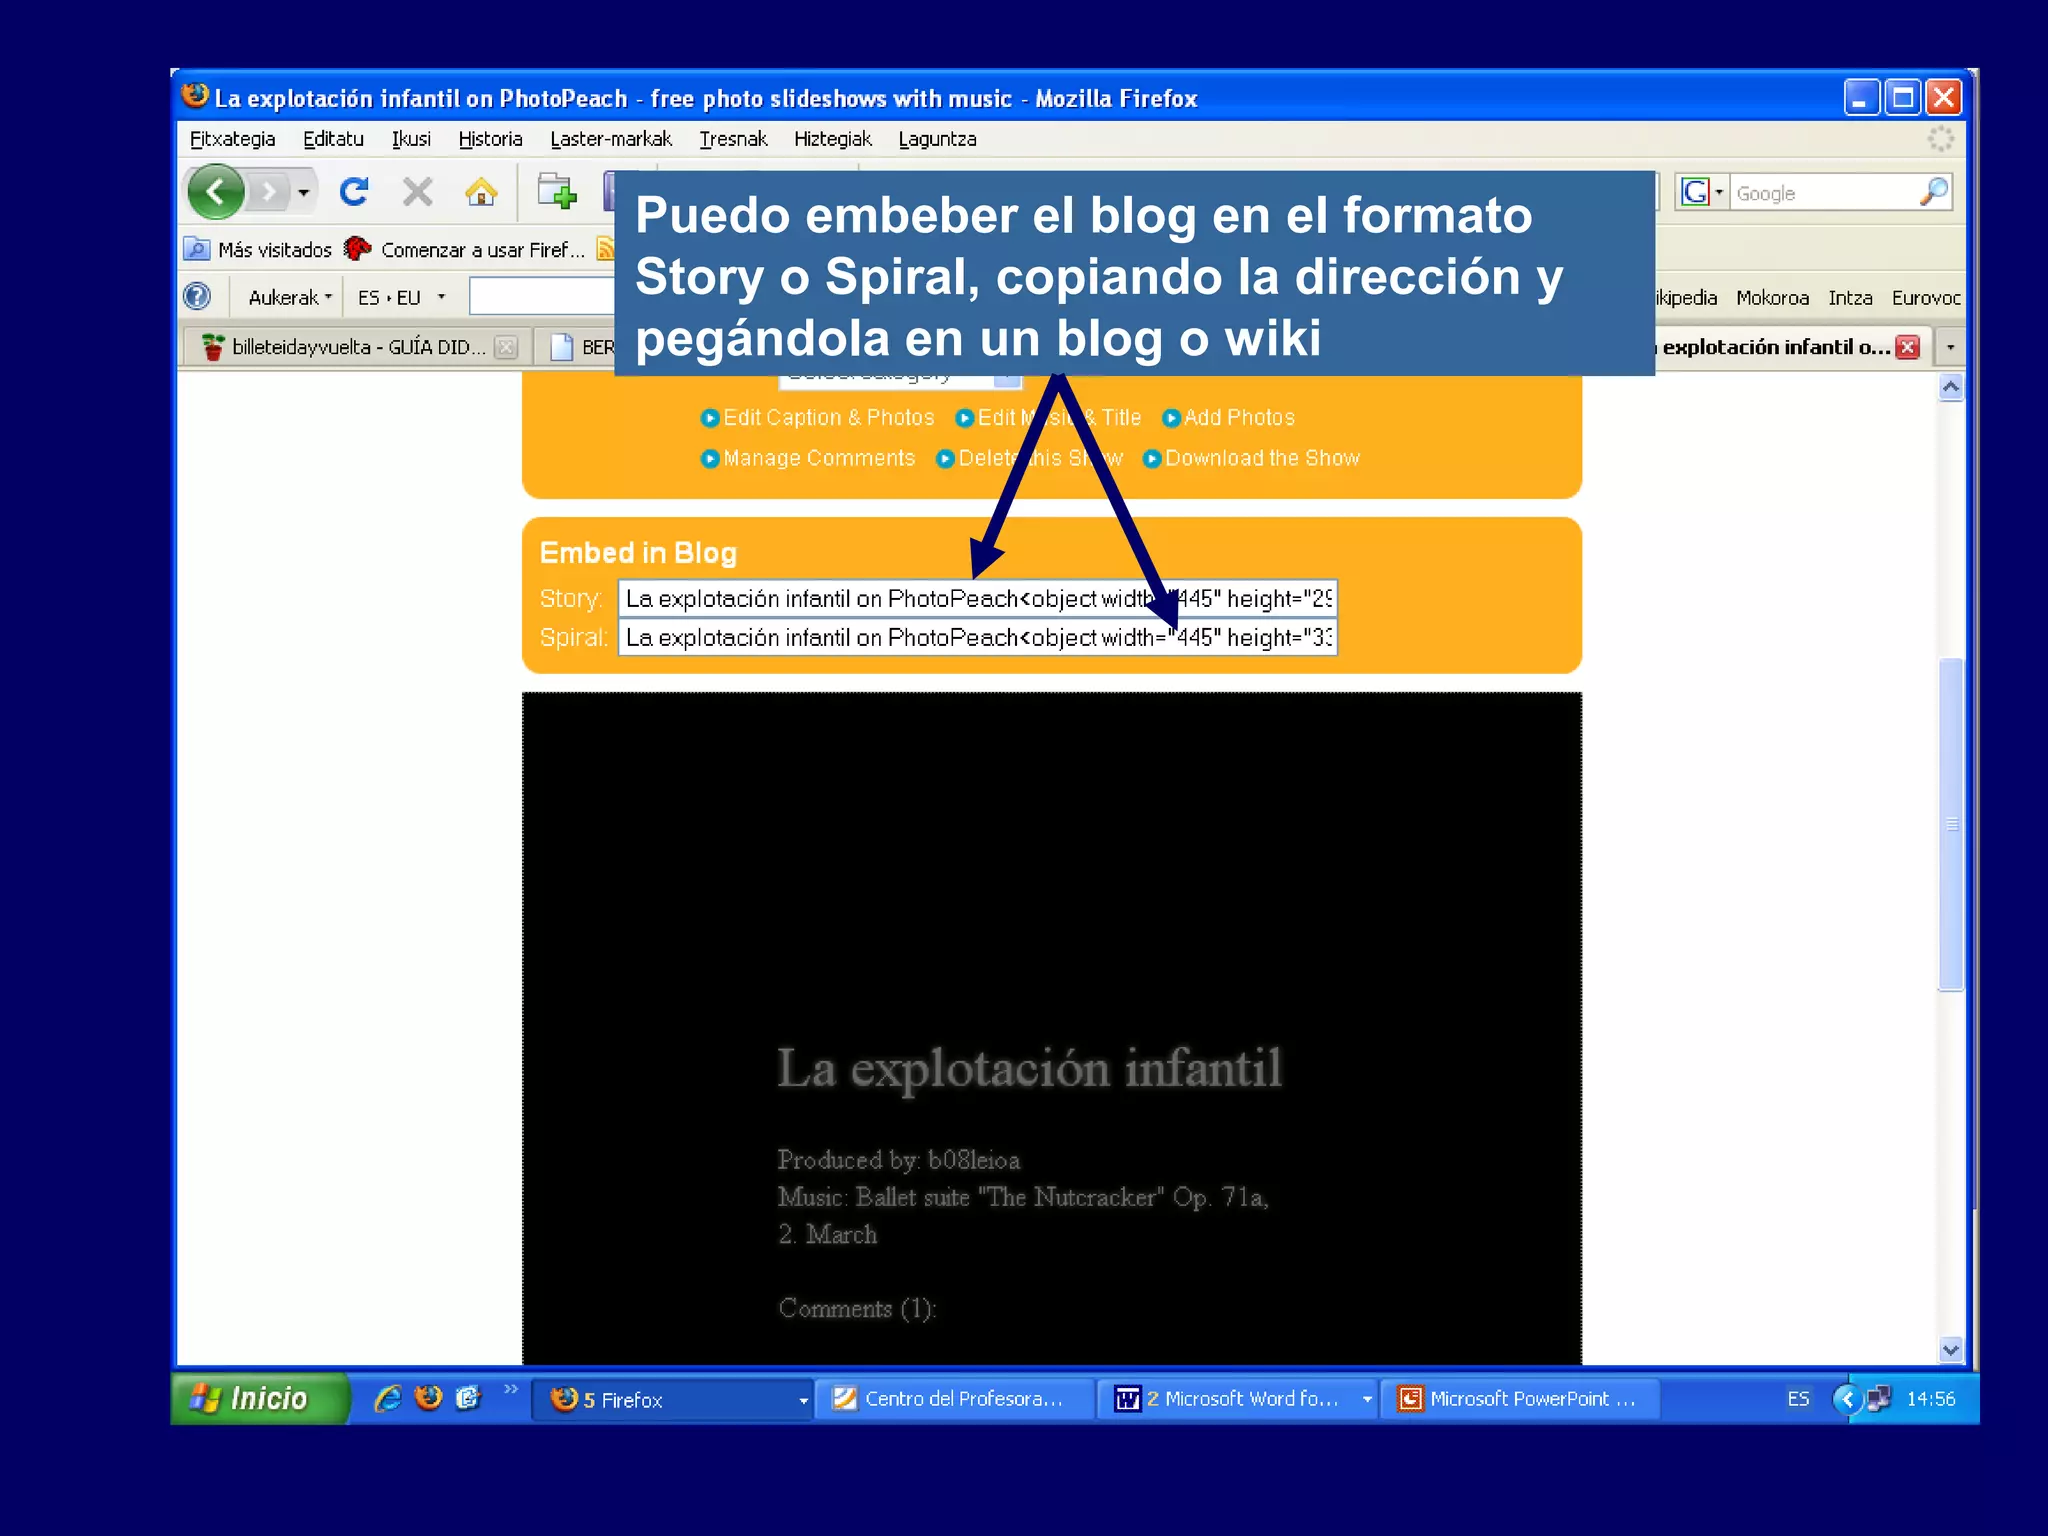The image size is (2048, 1536).
Task: Click the Add Photos link
Action: tap(1229, 417)
